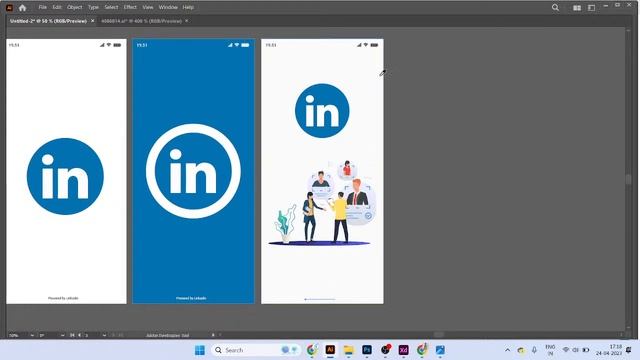Open the Window menu
The height and width of the screenshot is (360, 640).
tap(168, 7)
